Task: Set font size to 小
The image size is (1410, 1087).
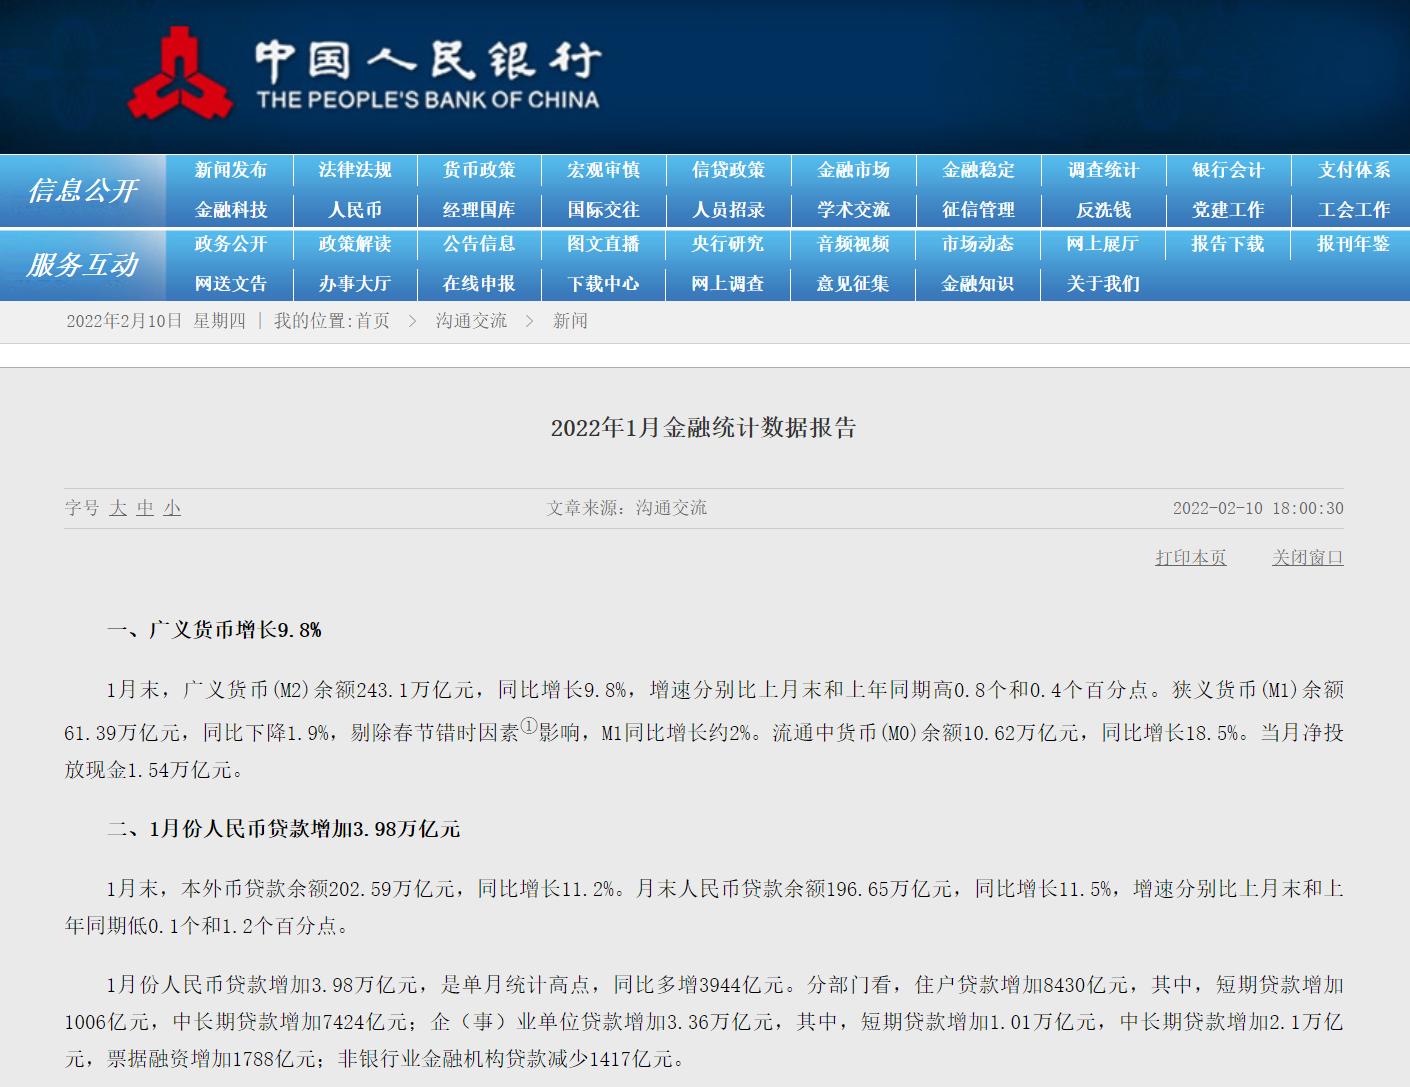Action: click(x=172, y=508)
